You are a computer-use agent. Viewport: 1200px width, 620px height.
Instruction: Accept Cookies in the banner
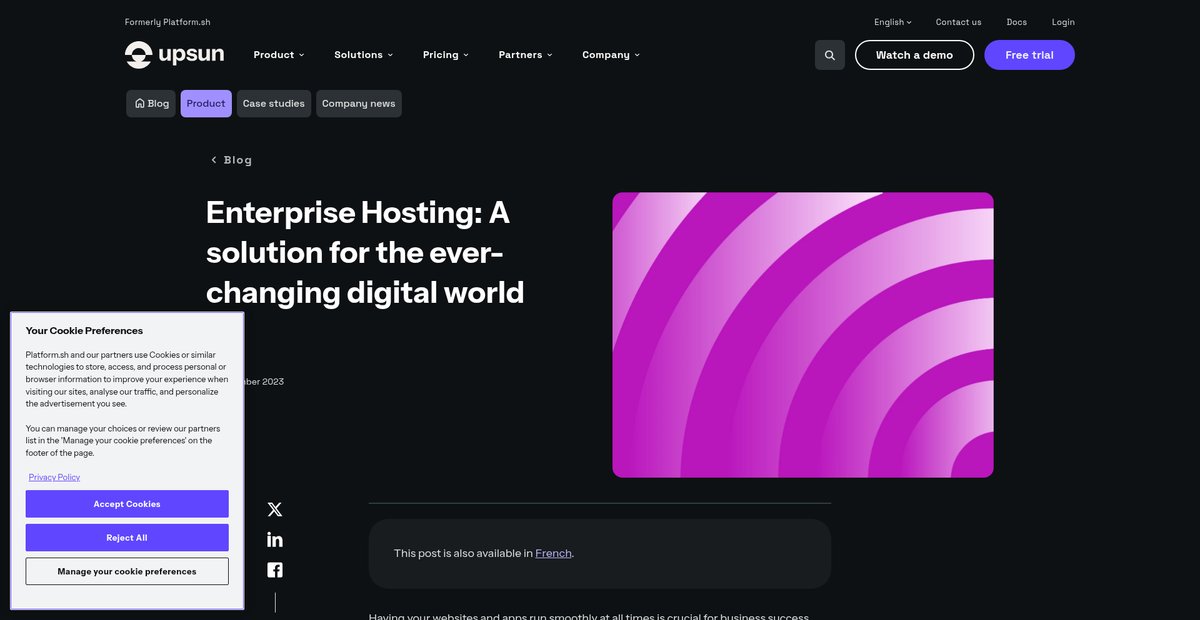click(x=127, y=504)
